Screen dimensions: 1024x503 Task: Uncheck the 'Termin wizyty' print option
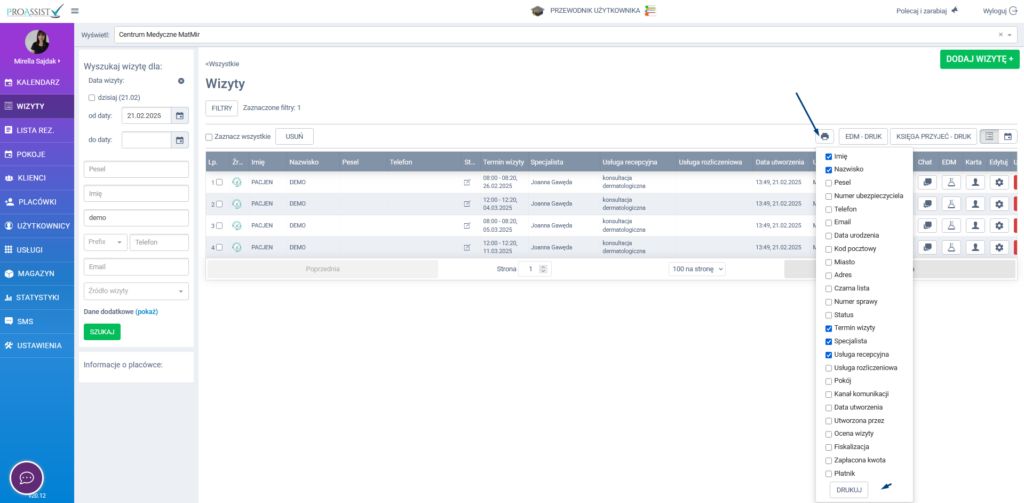[x=828, y=328]
